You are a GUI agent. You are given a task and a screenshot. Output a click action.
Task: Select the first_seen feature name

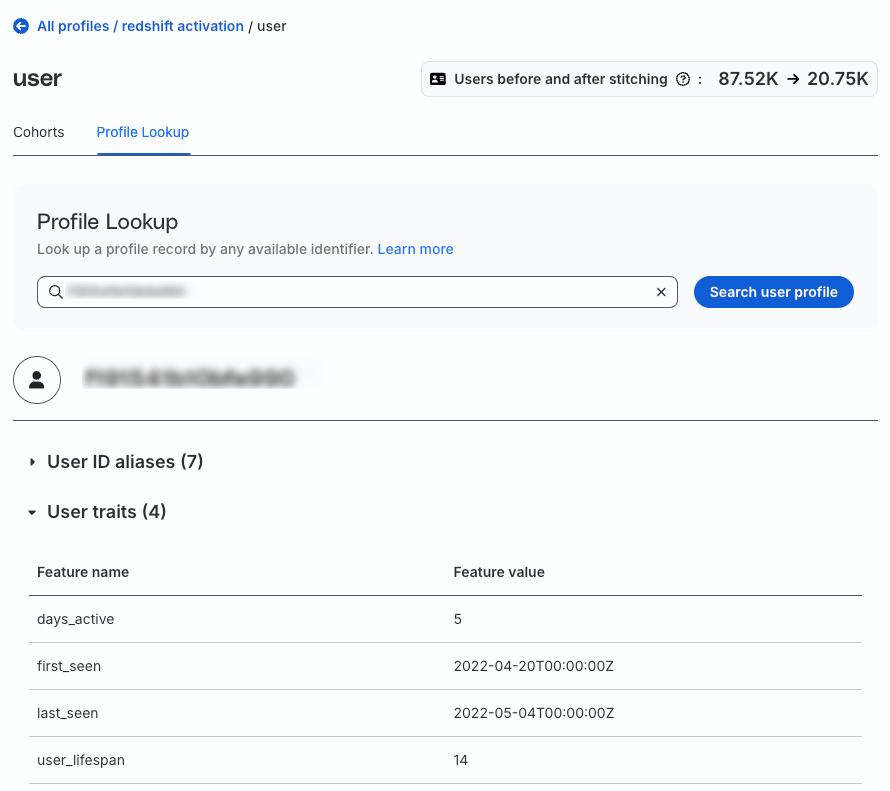tap(69, 666)
